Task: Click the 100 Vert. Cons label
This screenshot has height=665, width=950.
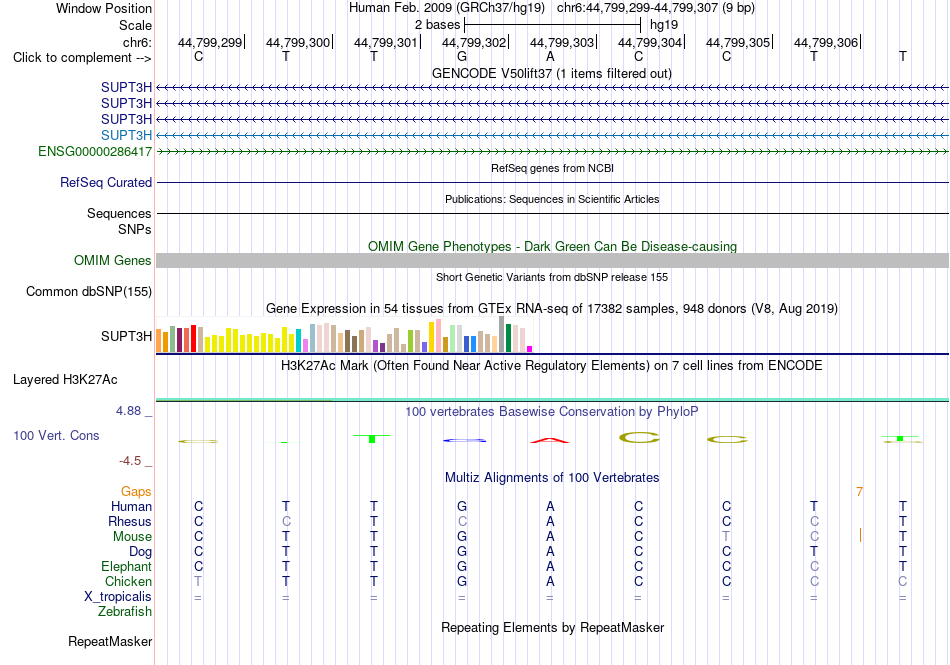Action: [x=56, y=435]
